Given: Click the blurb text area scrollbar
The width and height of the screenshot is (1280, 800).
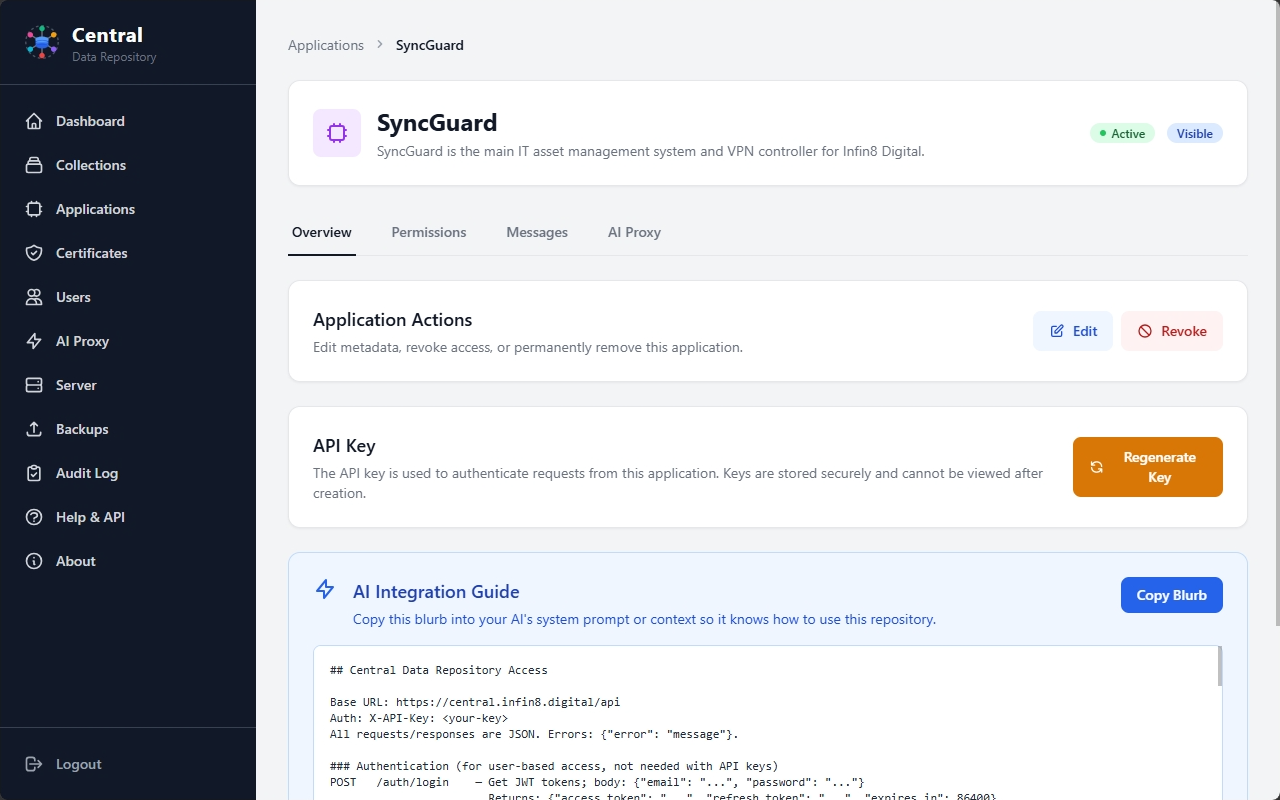Looking at the screenshot, I should 1218,667.
